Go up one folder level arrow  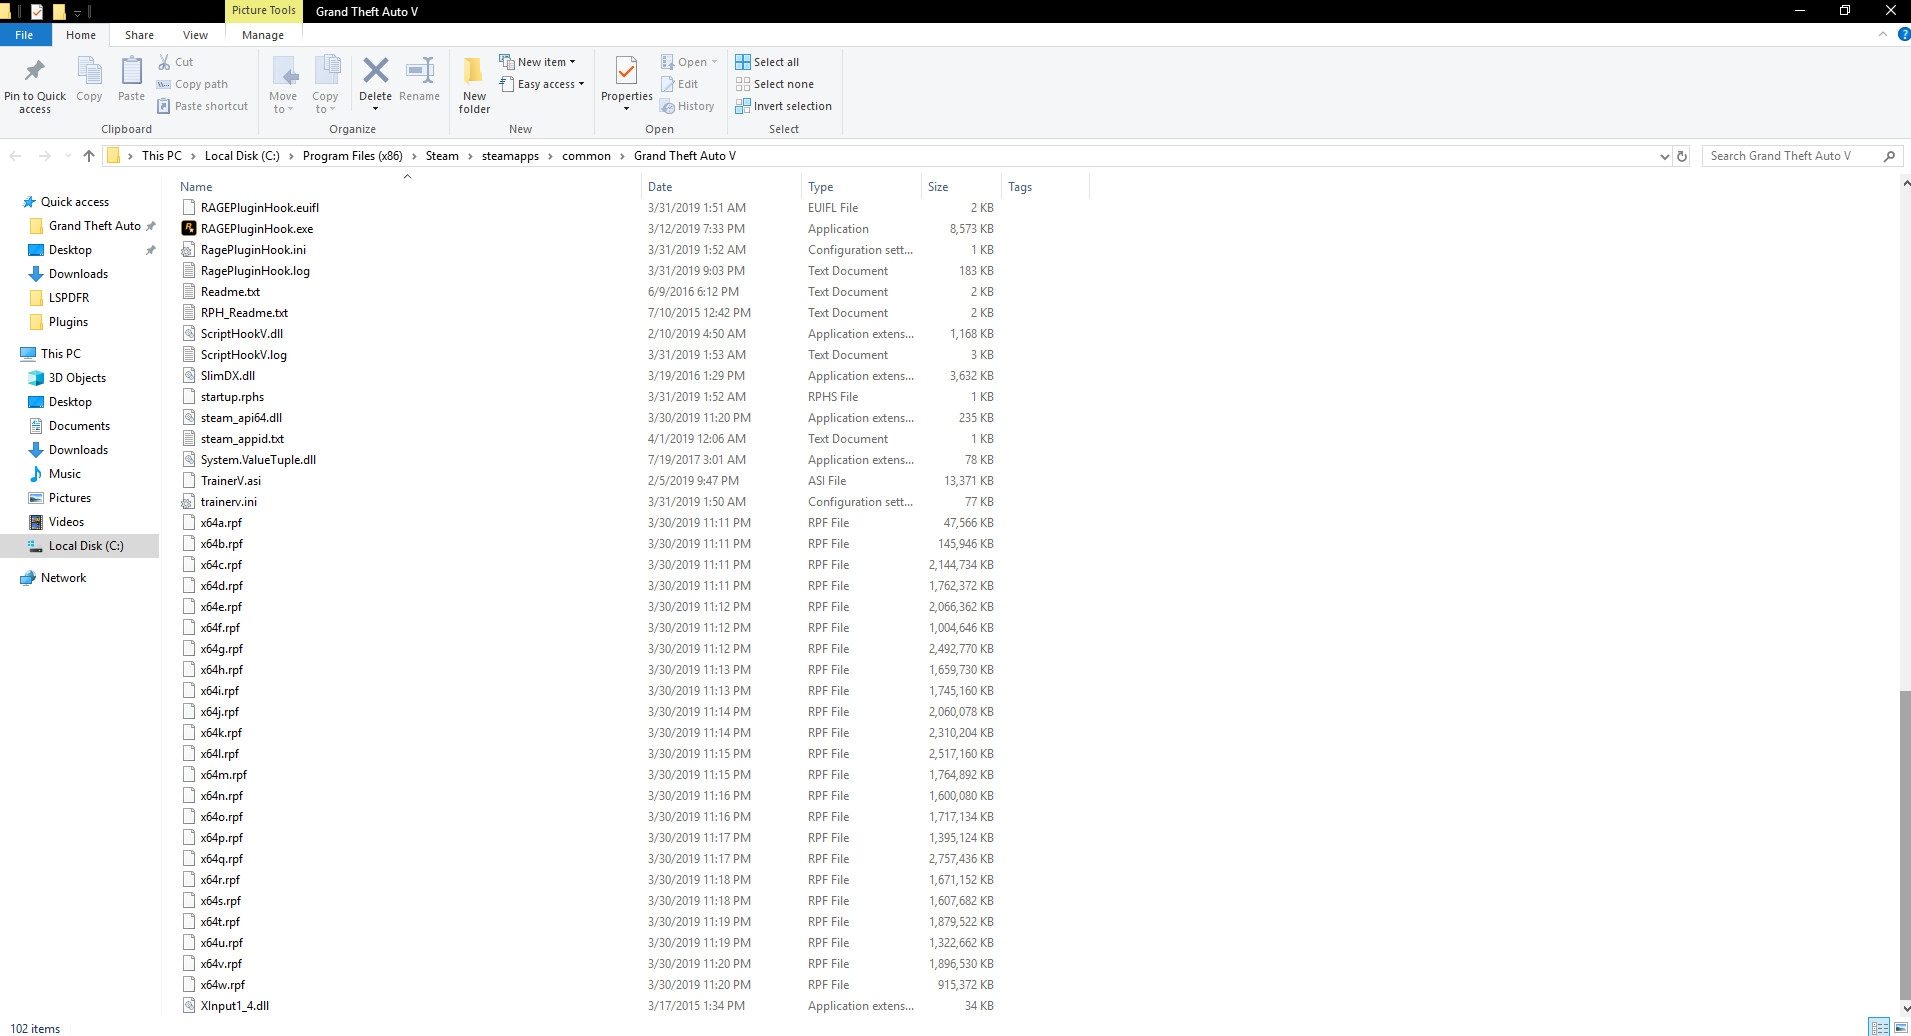(x=89, y=156)
